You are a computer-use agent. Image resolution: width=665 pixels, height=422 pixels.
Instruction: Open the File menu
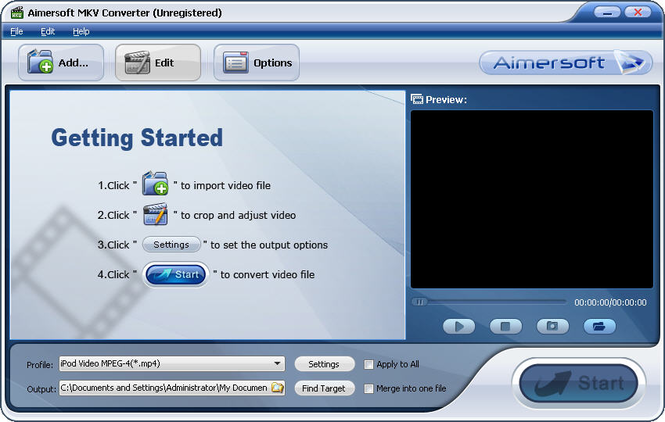[17, 31]
